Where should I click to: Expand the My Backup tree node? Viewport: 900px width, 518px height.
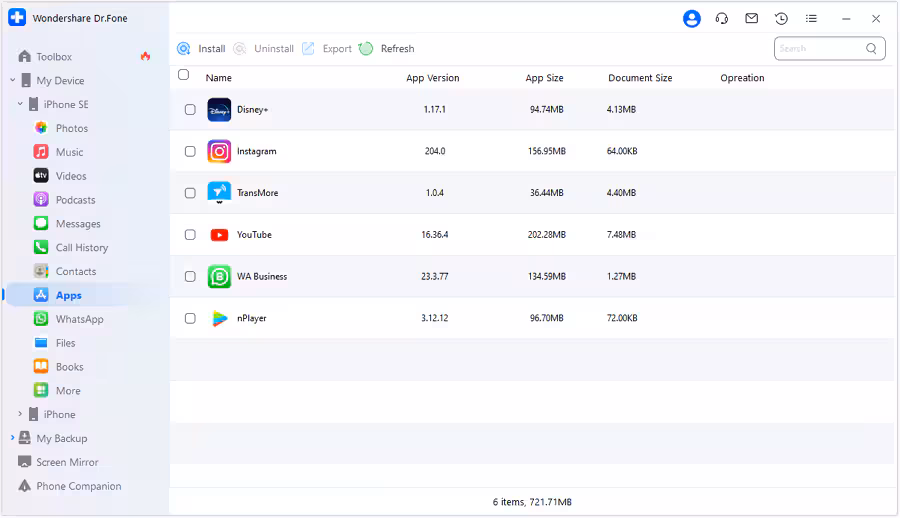point(13,438)
